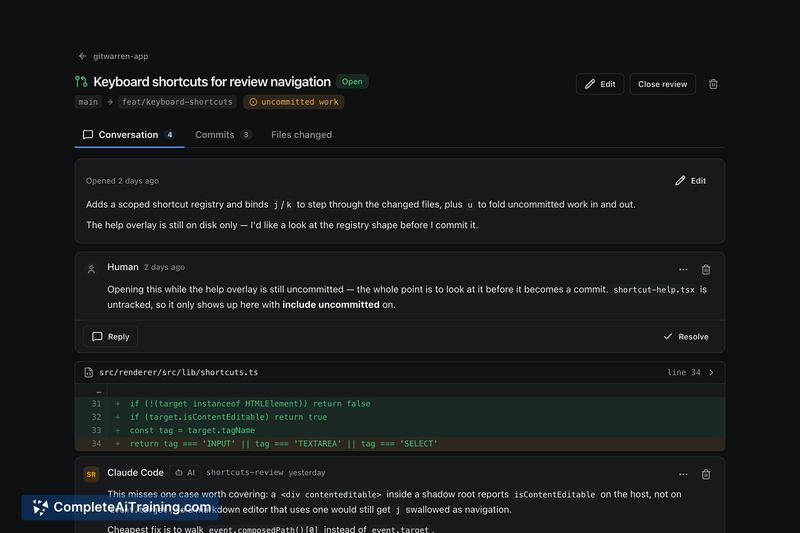Click the shortcuts-review session label
Screen dimensions: 800x533
(x=244, y=473)
